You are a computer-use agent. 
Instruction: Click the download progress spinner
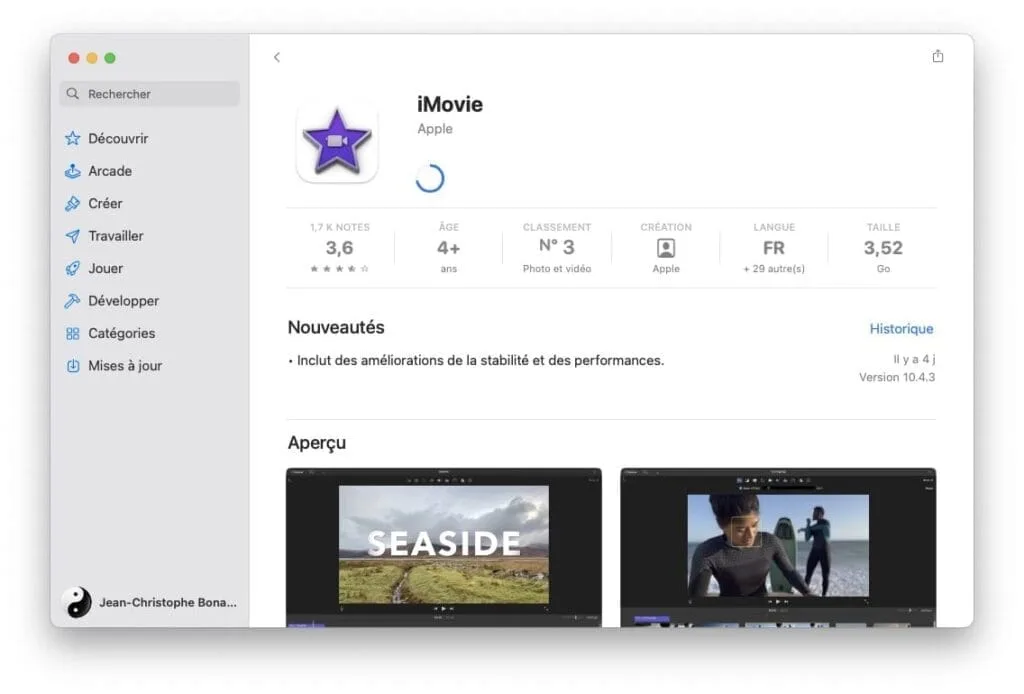pos(430,178)
